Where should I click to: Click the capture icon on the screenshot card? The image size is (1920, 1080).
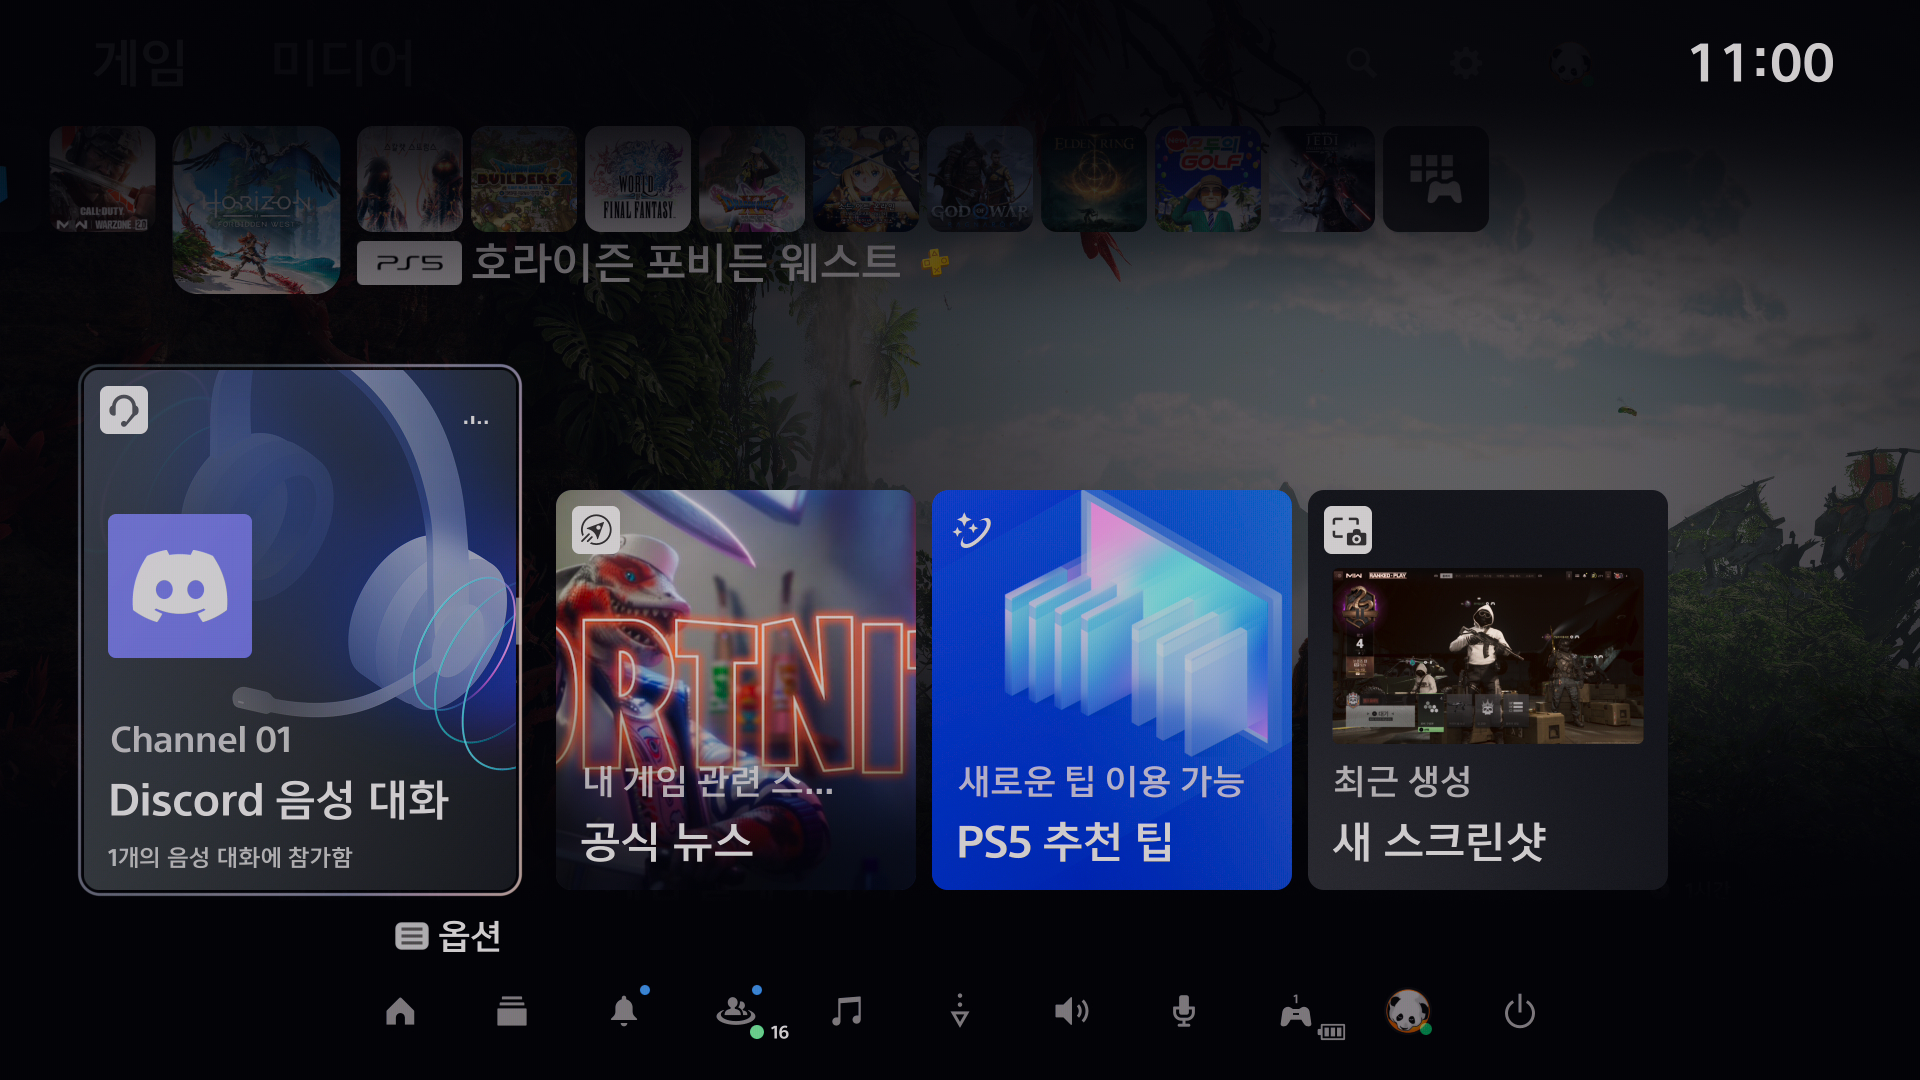[1348, 530]
